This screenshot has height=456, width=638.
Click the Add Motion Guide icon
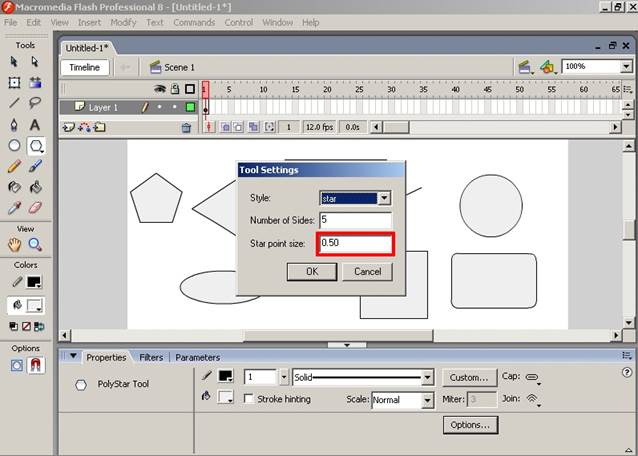coord(84,128)
